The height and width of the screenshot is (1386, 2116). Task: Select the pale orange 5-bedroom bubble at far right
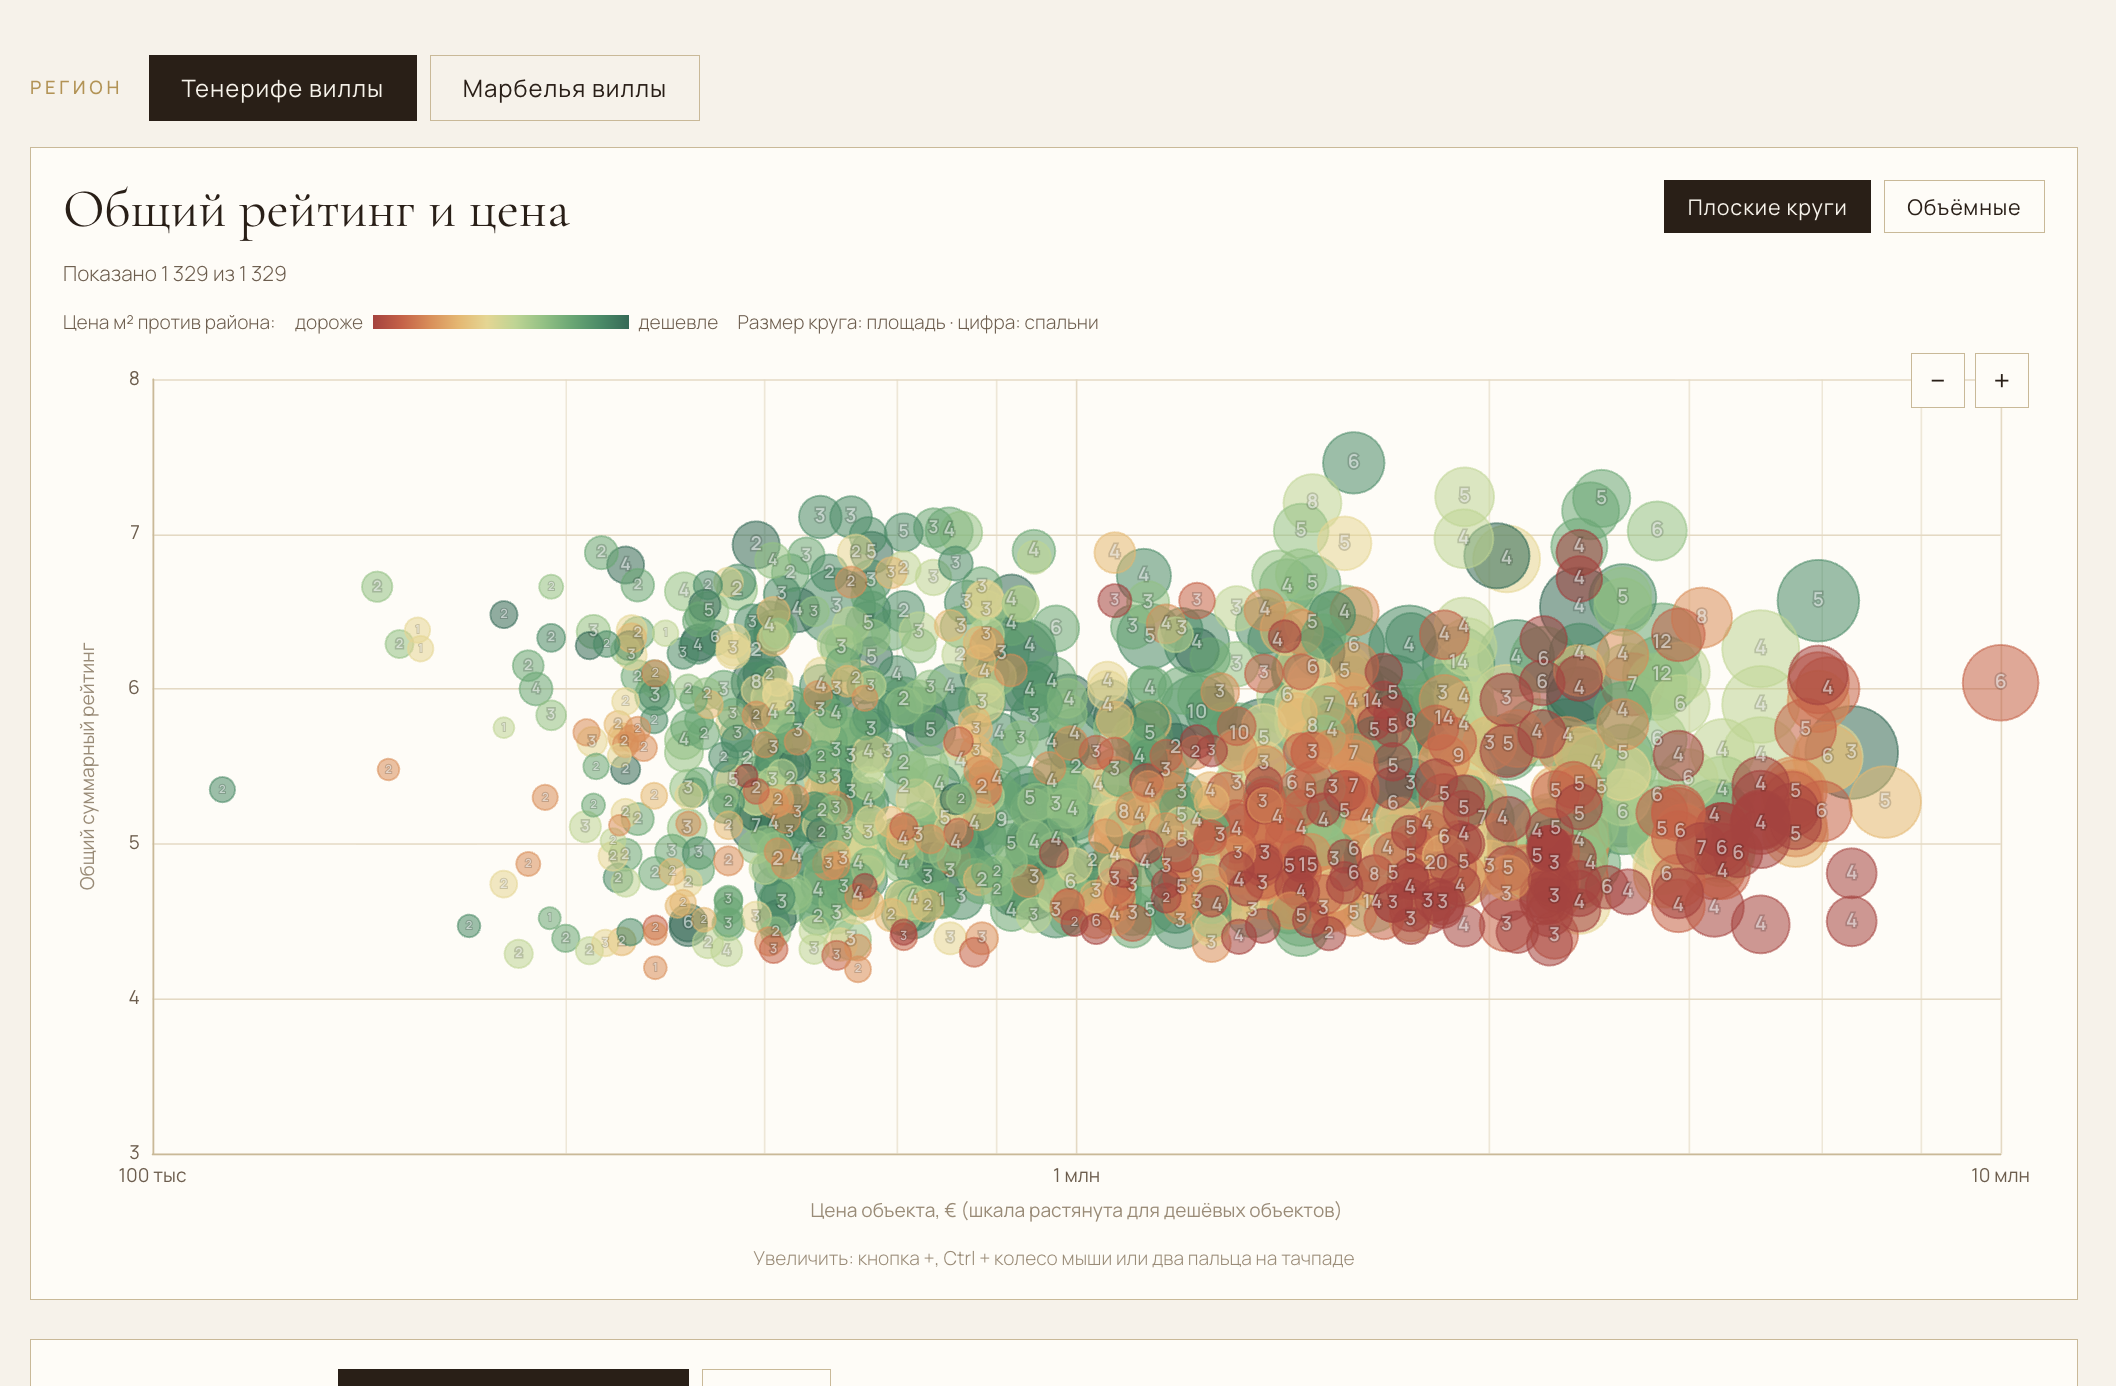click(1885, 801)
